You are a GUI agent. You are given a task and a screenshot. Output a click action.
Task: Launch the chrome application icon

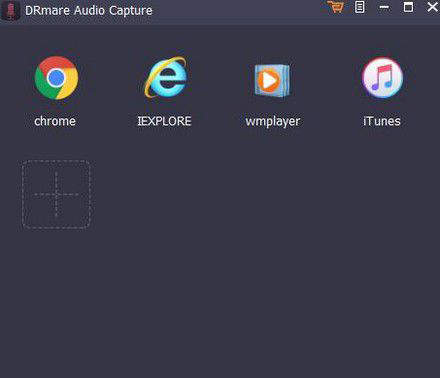pos(56,78)
